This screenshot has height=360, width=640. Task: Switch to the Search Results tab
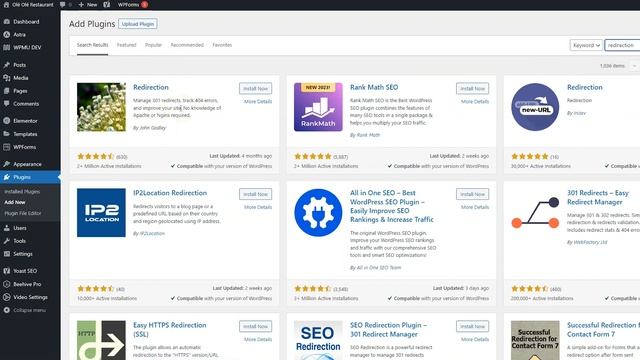[93, 45]
